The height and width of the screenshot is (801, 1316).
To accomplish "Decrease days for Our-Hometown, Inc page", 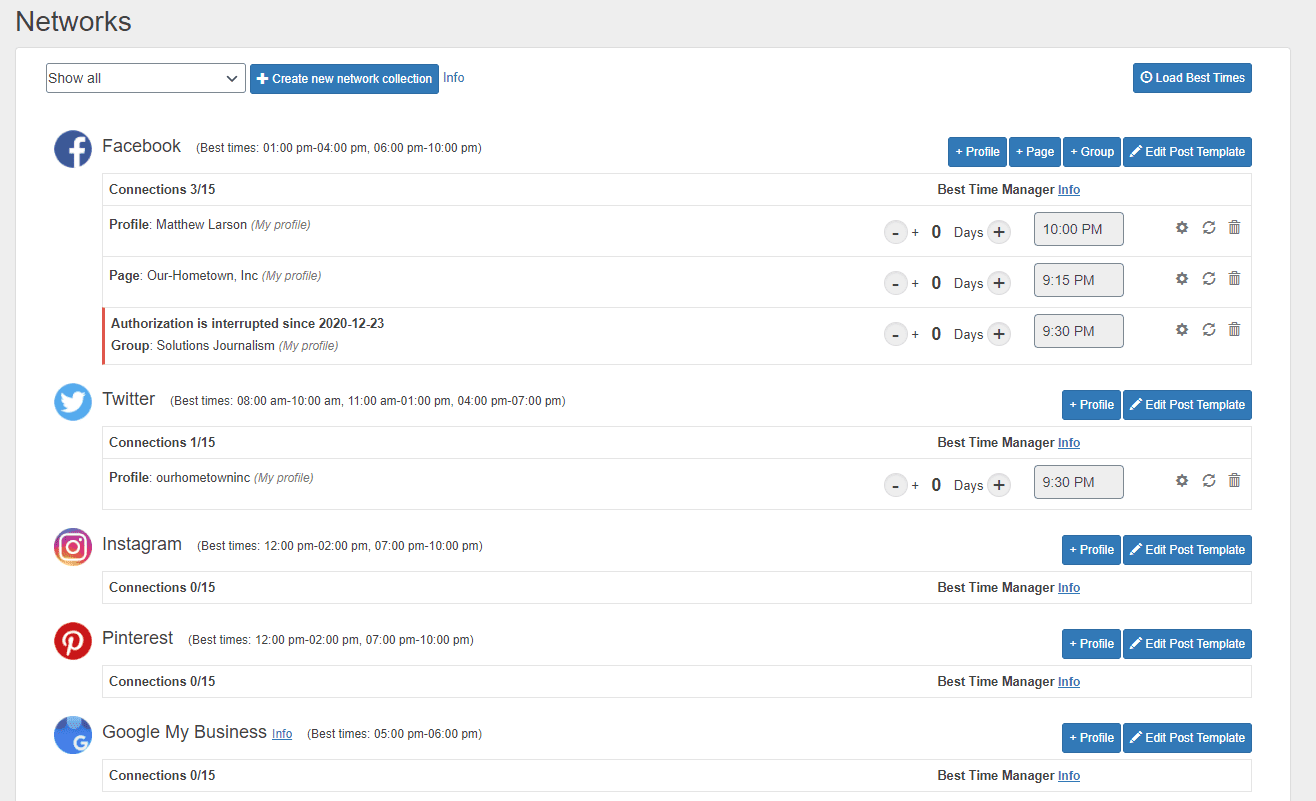I will click(896, 283).
